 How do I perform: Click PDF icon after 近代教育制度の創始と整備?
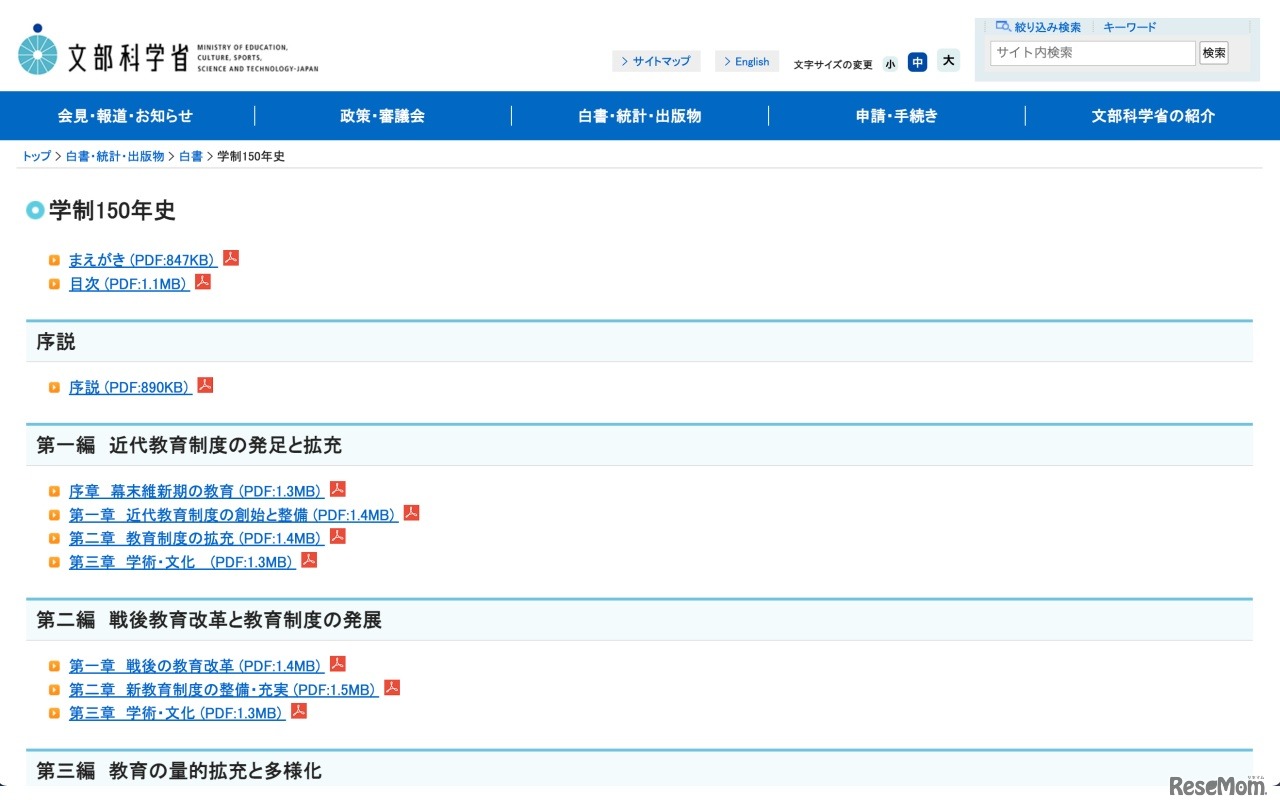[x=411, y=513]
